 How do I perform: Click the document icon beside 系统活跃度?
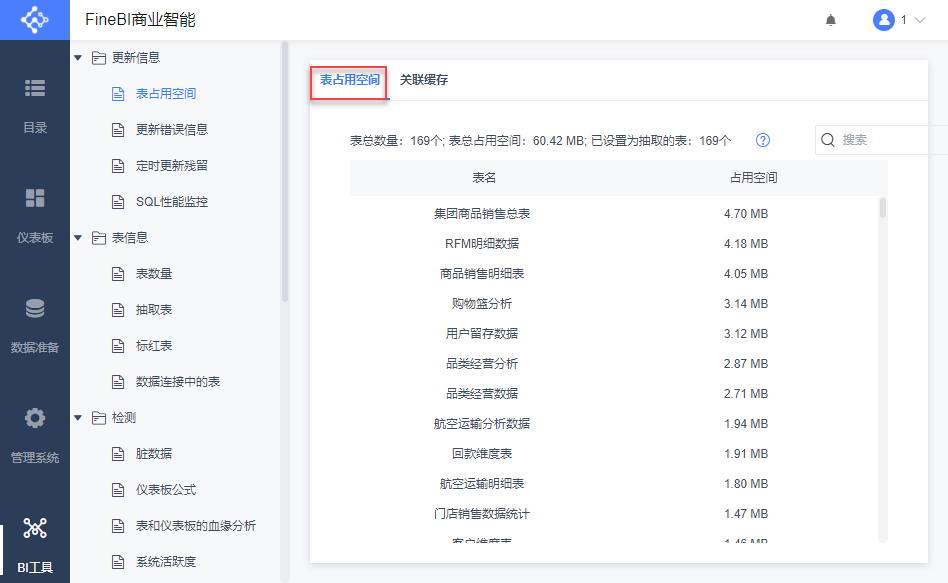point(118,562)
